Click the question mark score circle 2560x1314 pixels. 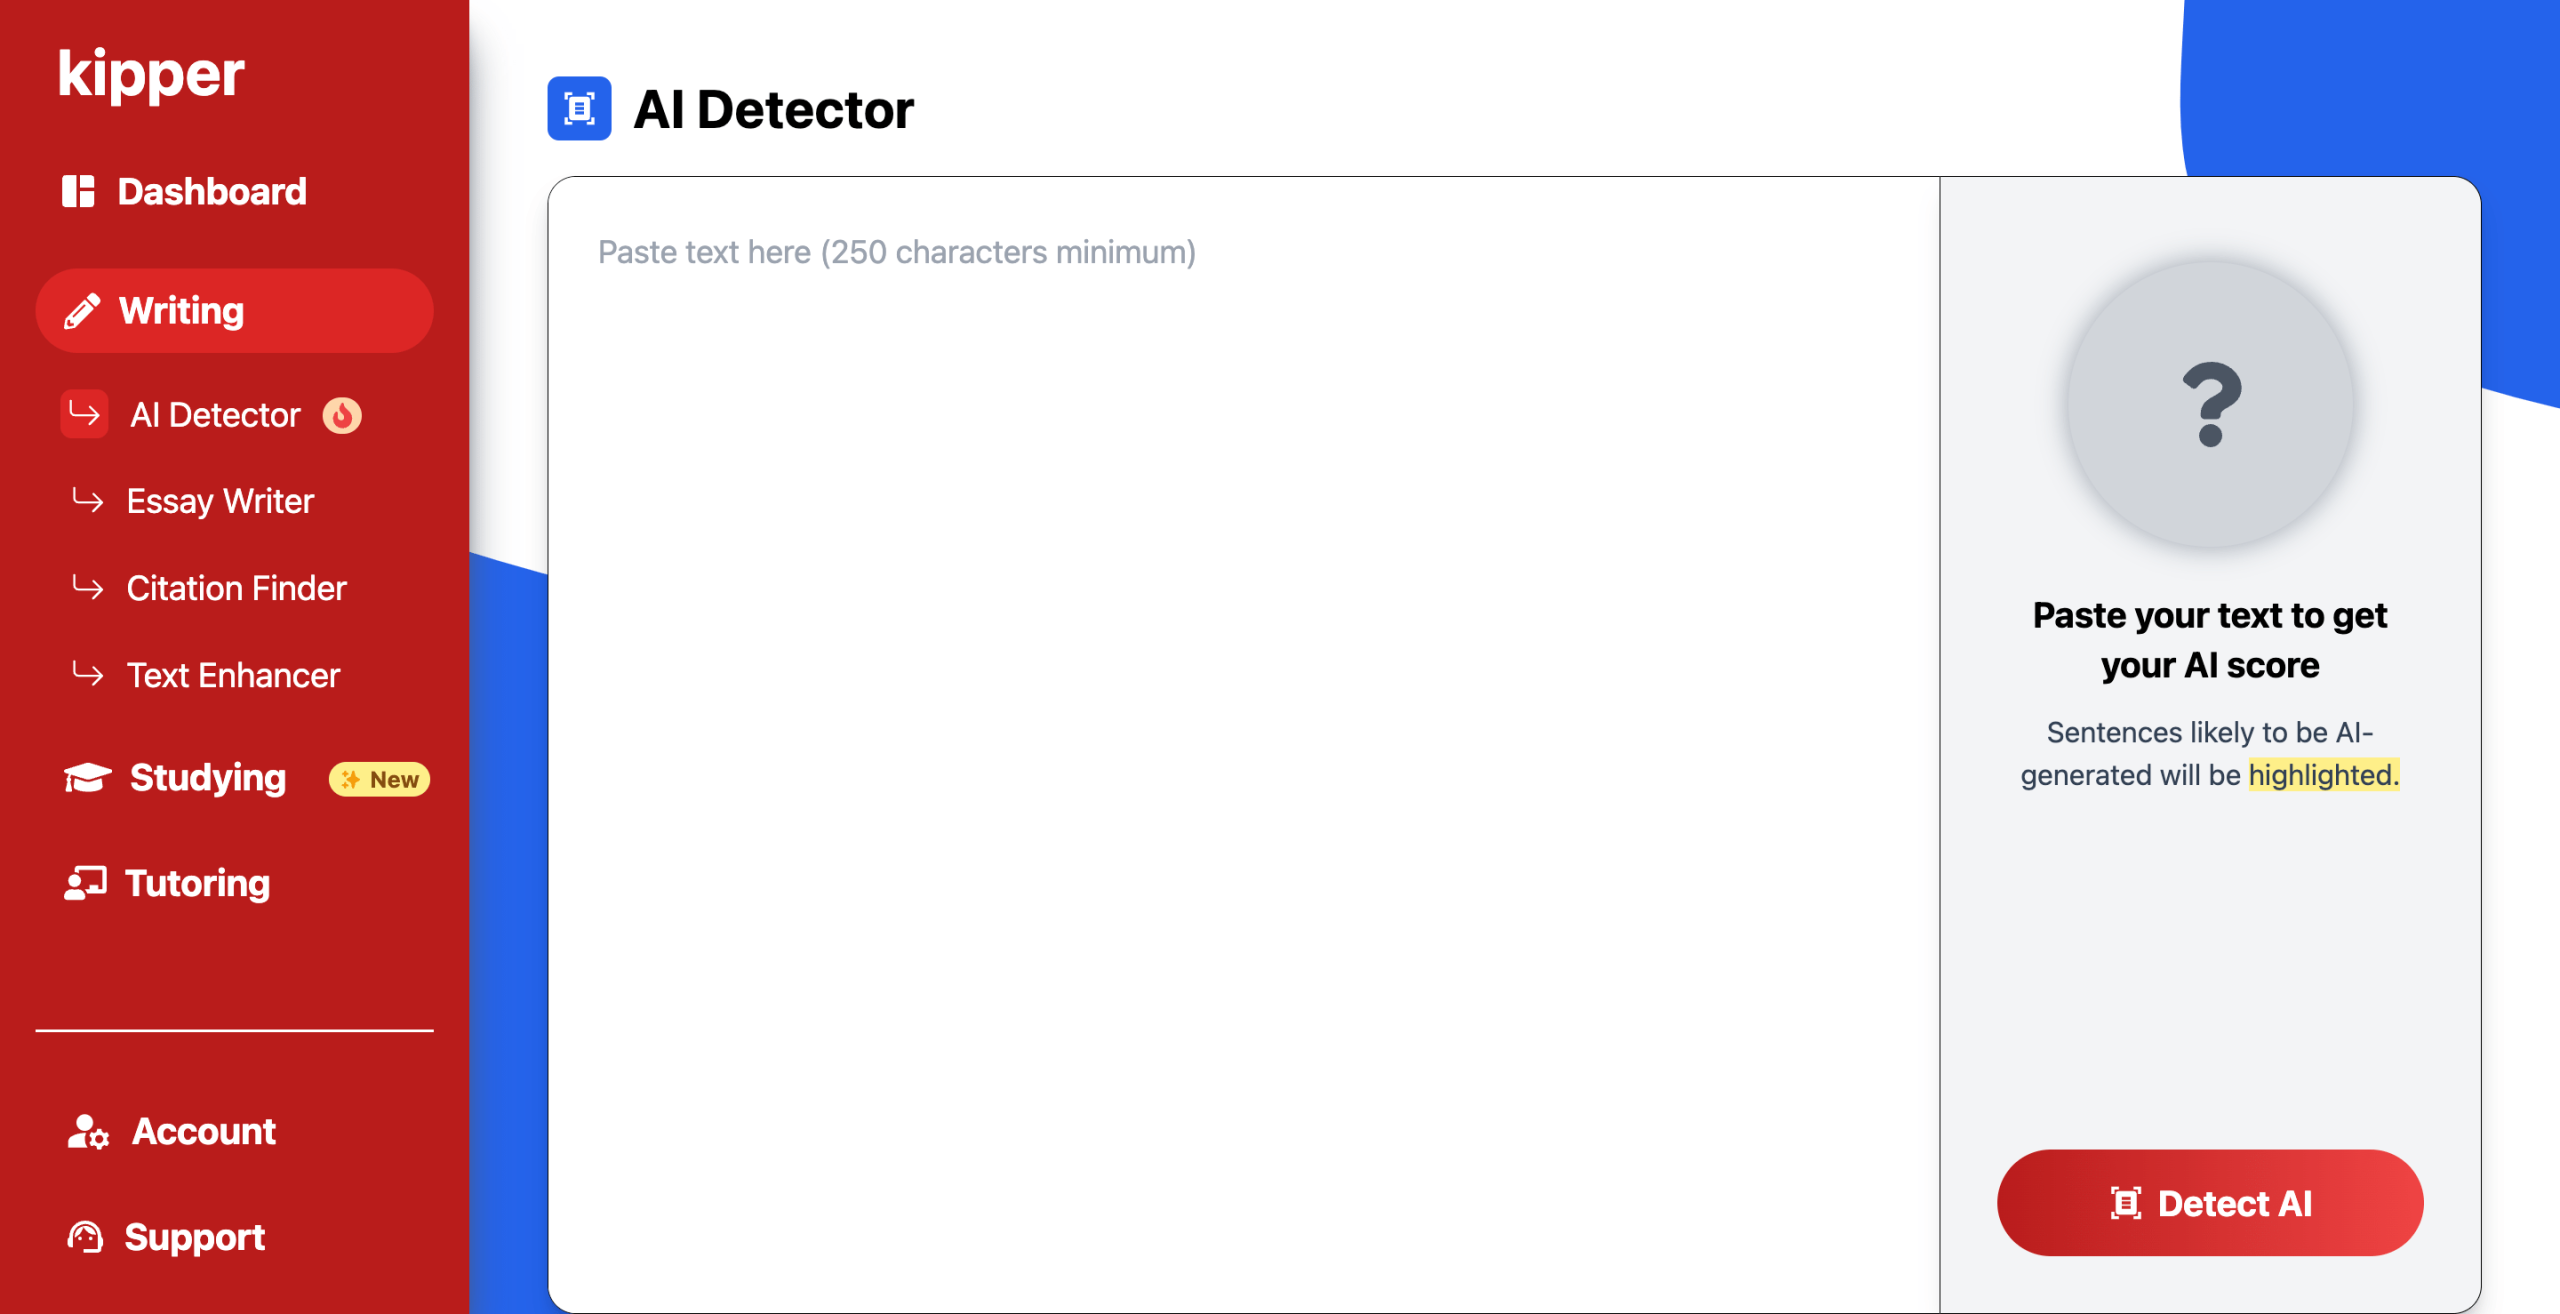(x=2210, y=404)
